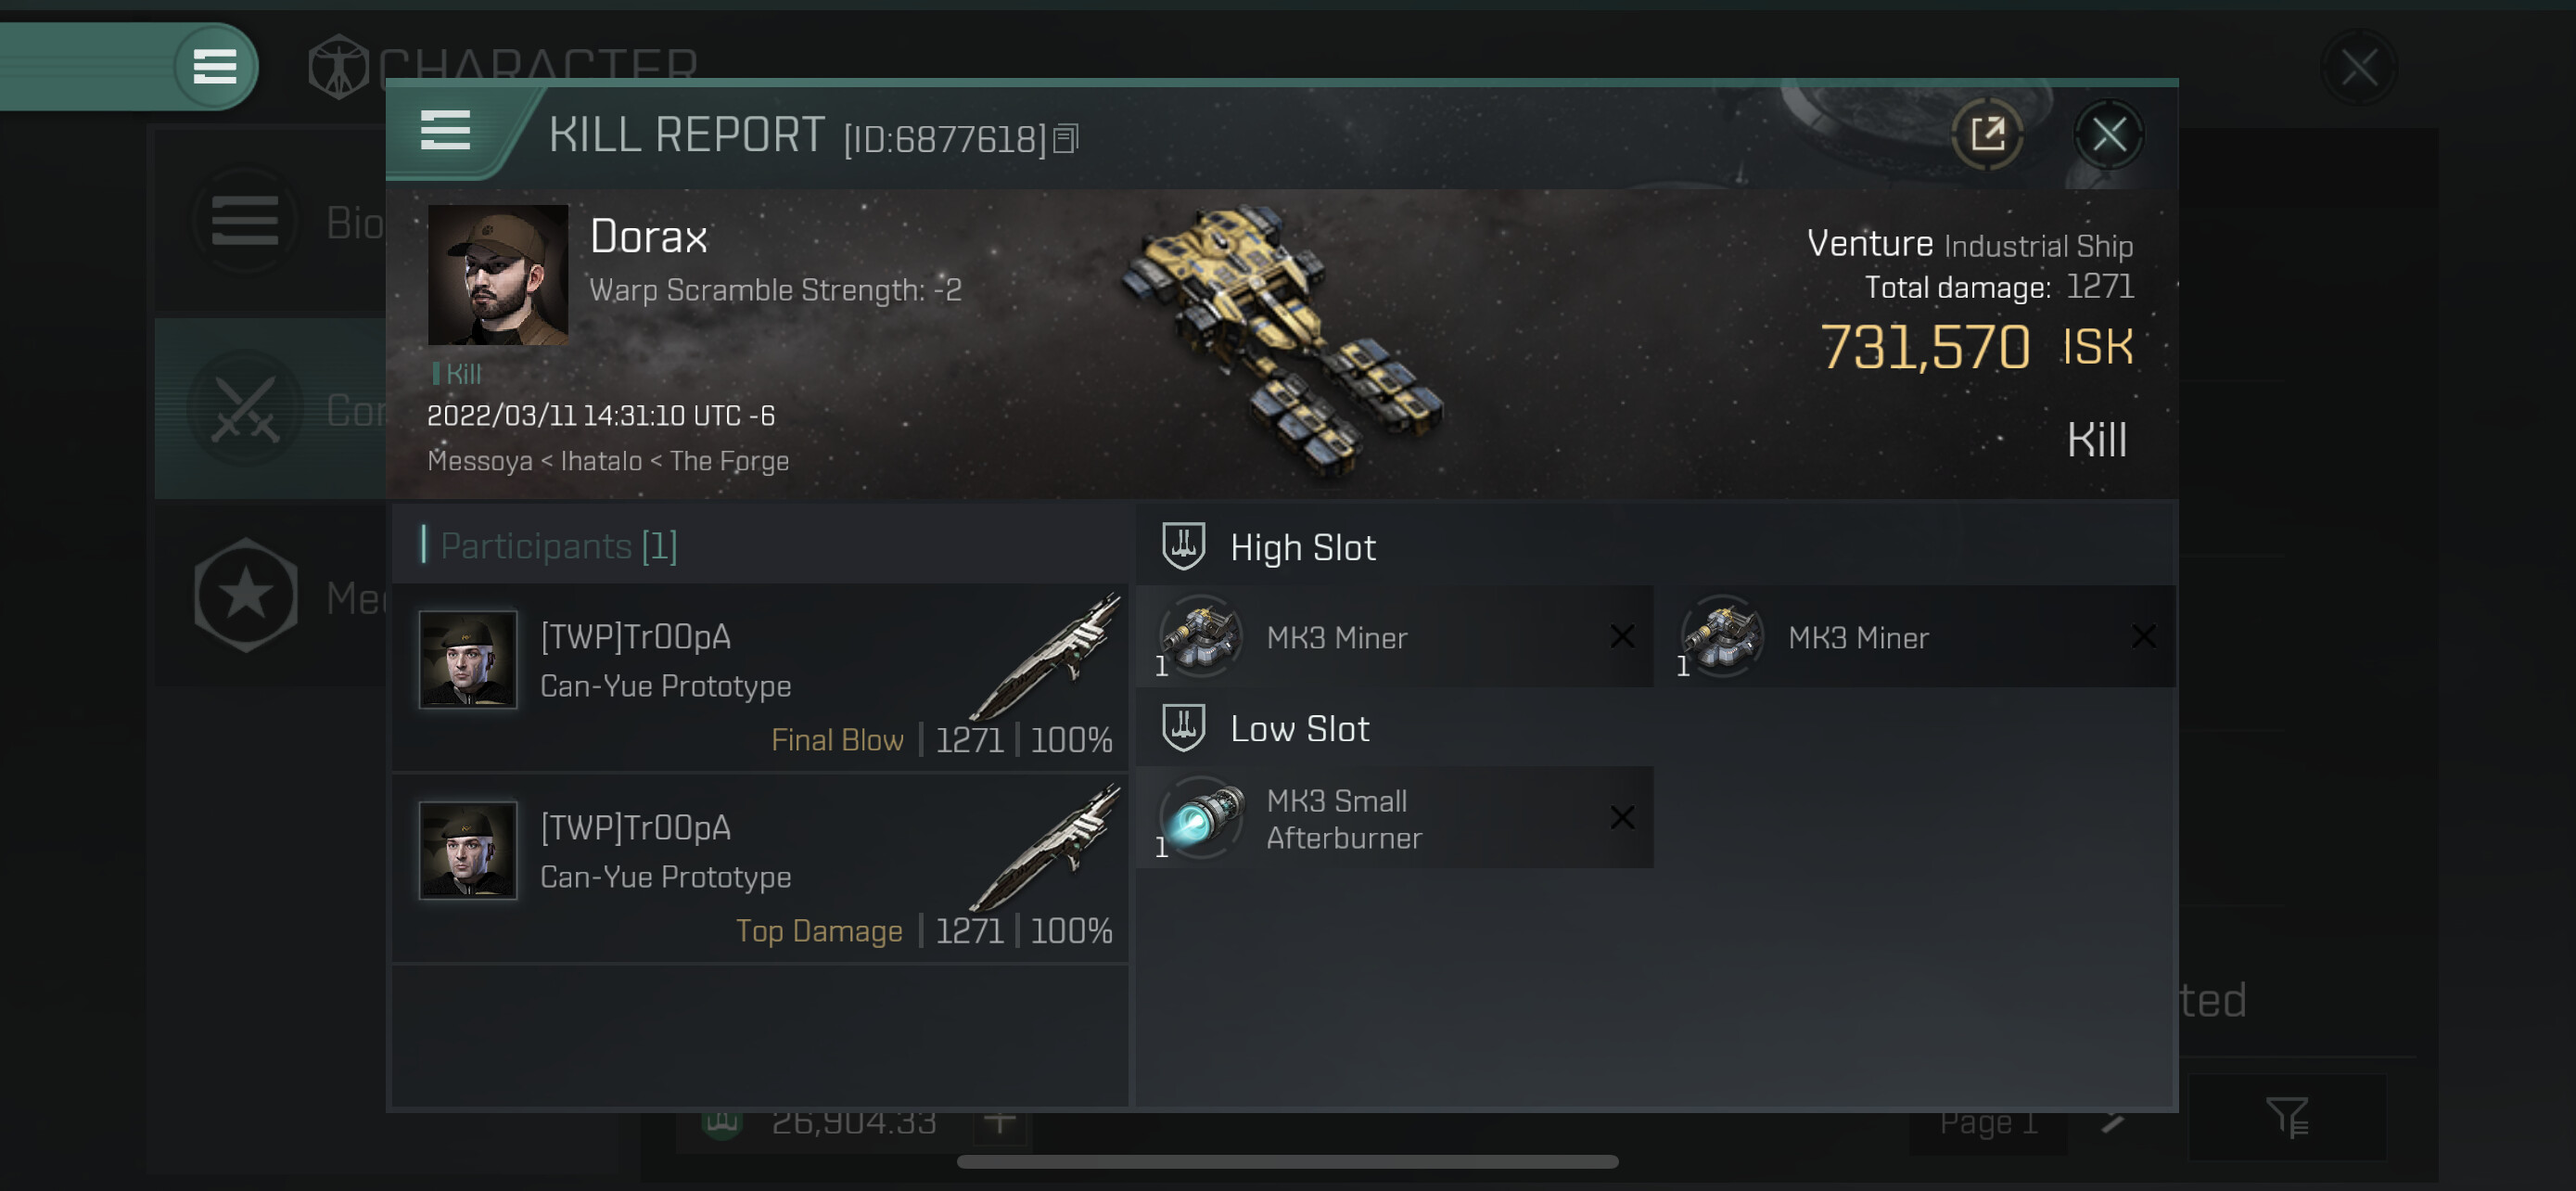Click the Messoya location link

tap(480, 461)
